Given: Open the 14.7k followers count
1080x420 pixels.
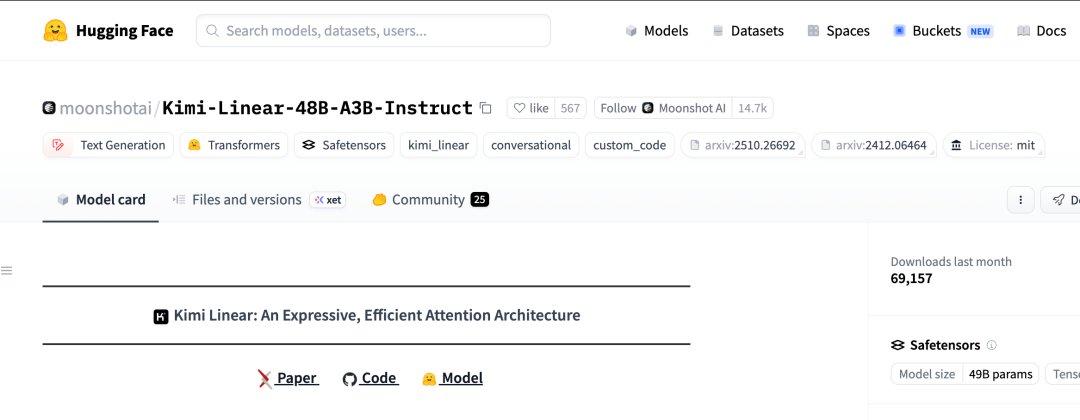Looking at the screenshot, I should click(753, 108).
